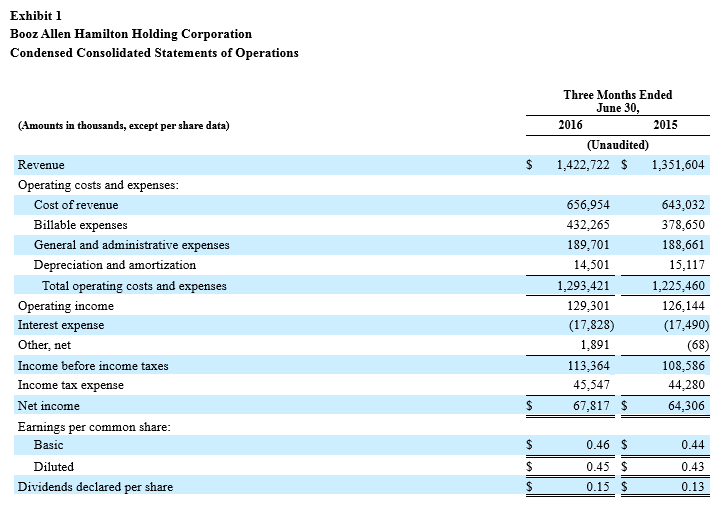
Task: Select the 2016 revenue value 1,422,722
Action: (583, 165)
